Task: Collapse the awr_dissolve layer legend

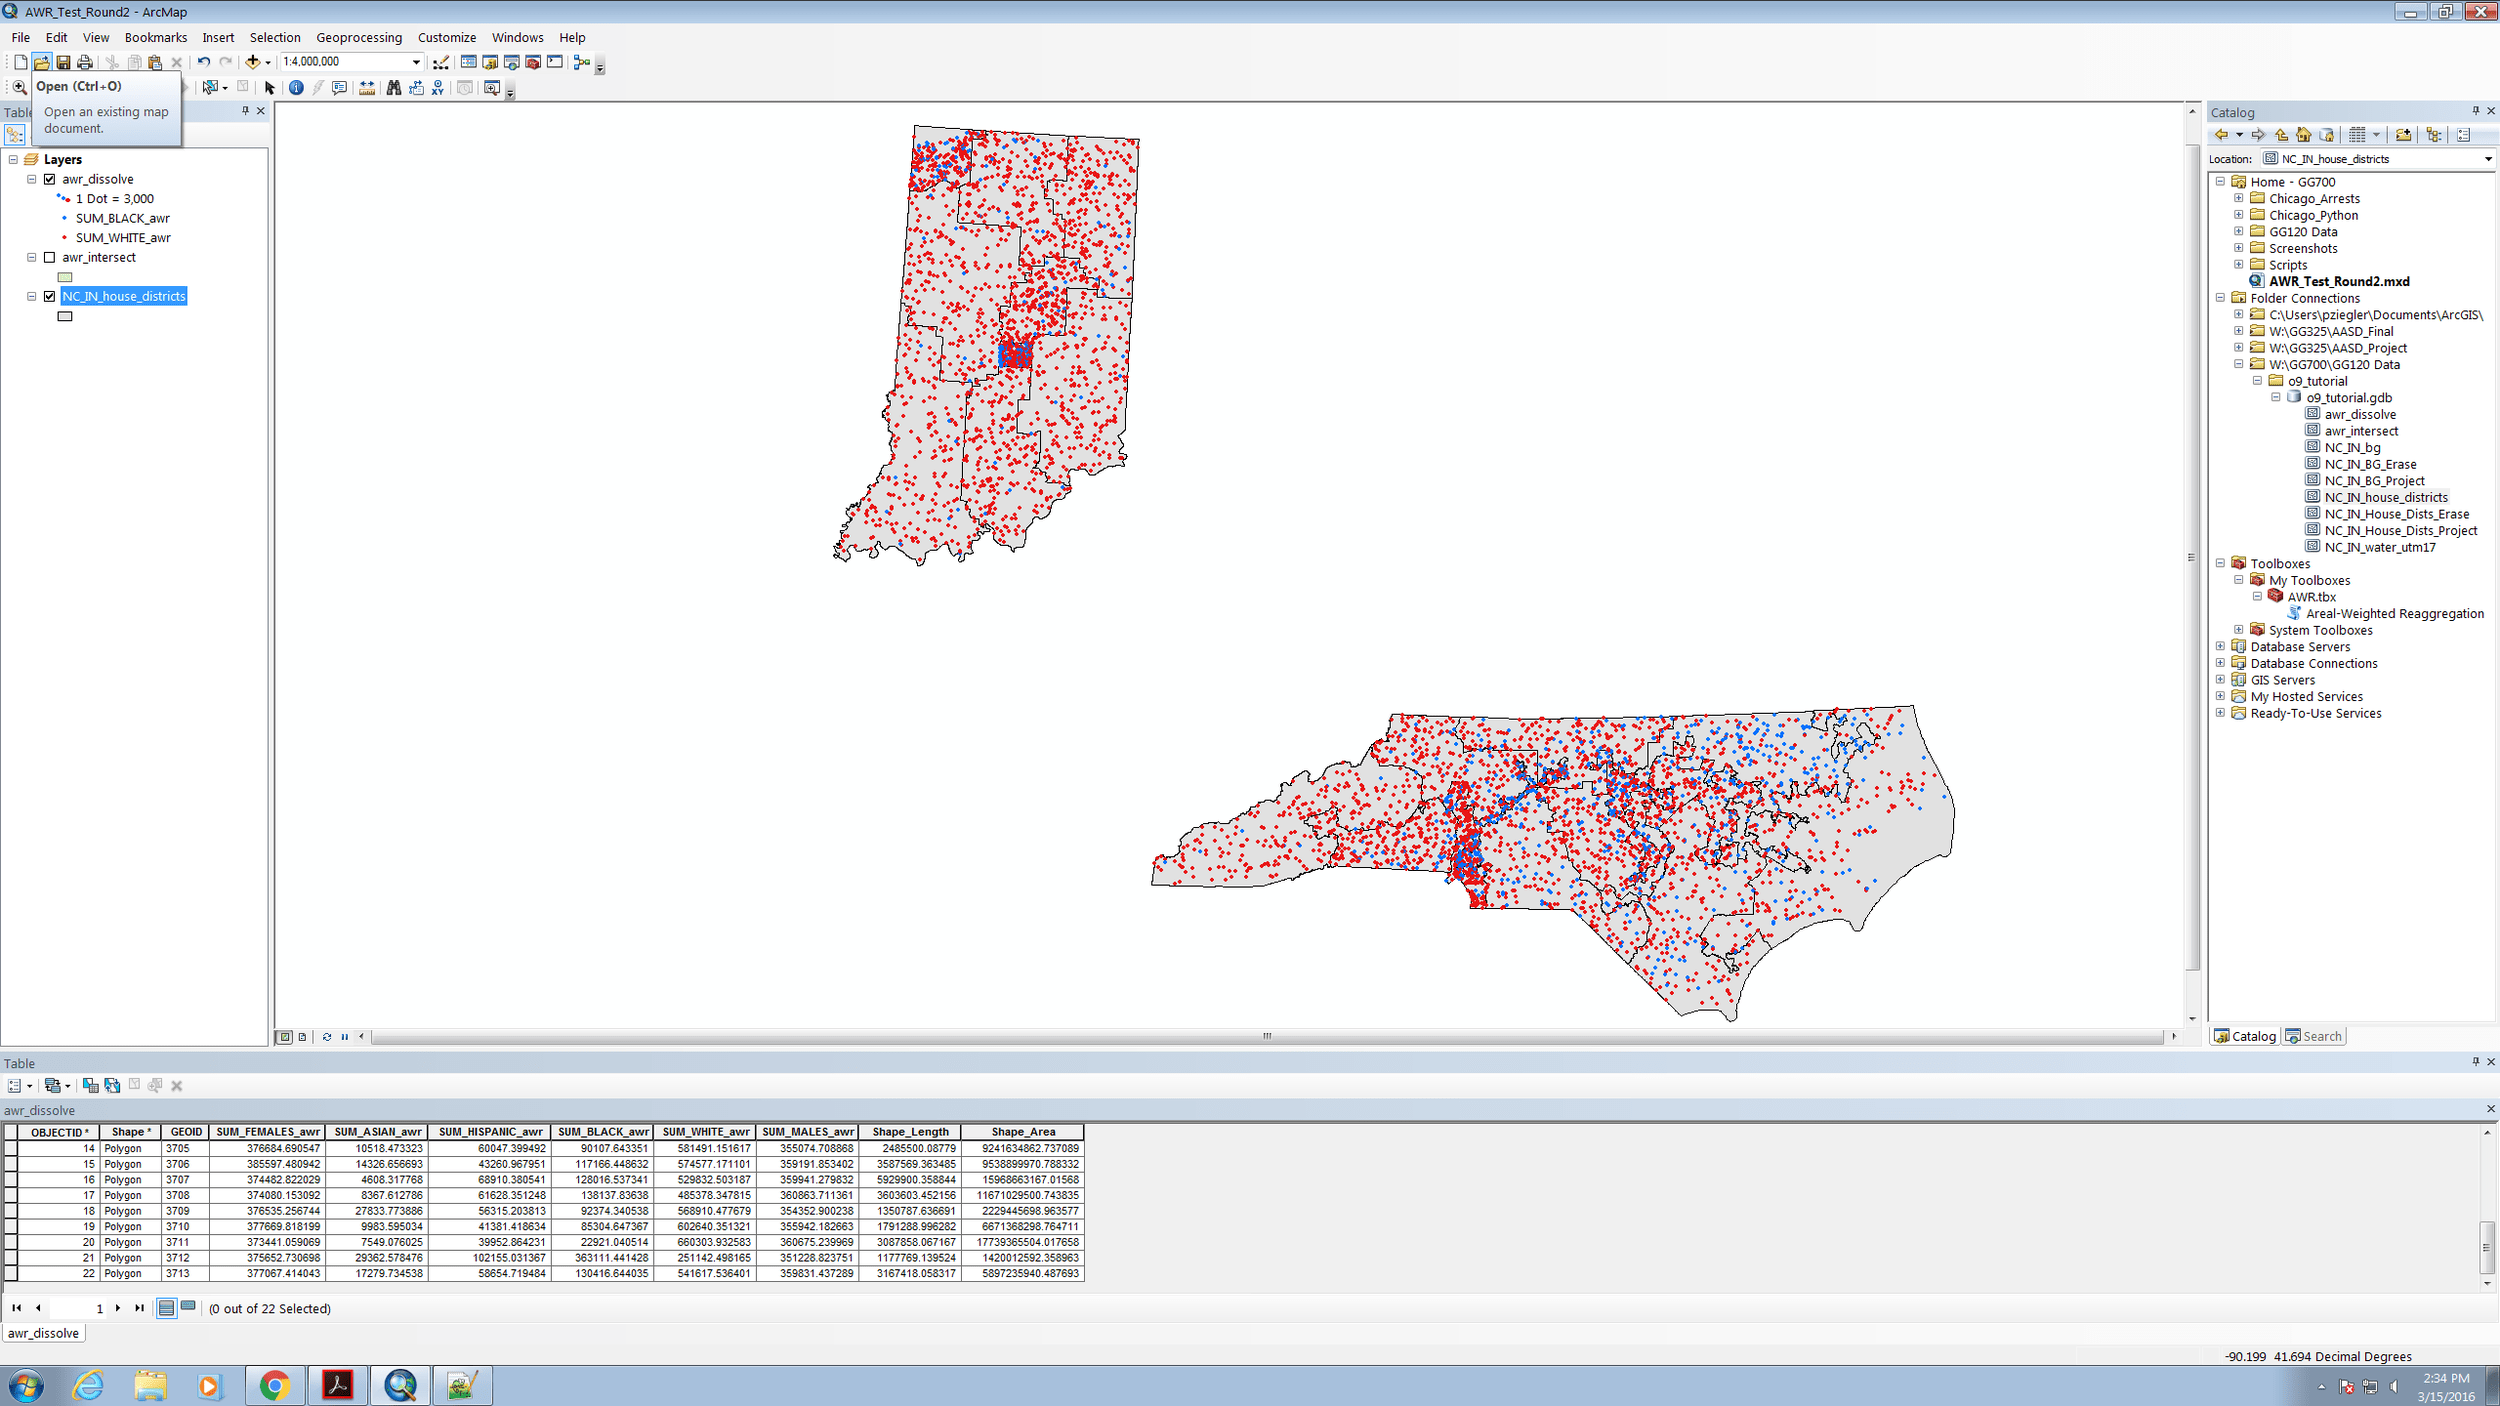Action: pyautogui.click(x=32, y=179)
